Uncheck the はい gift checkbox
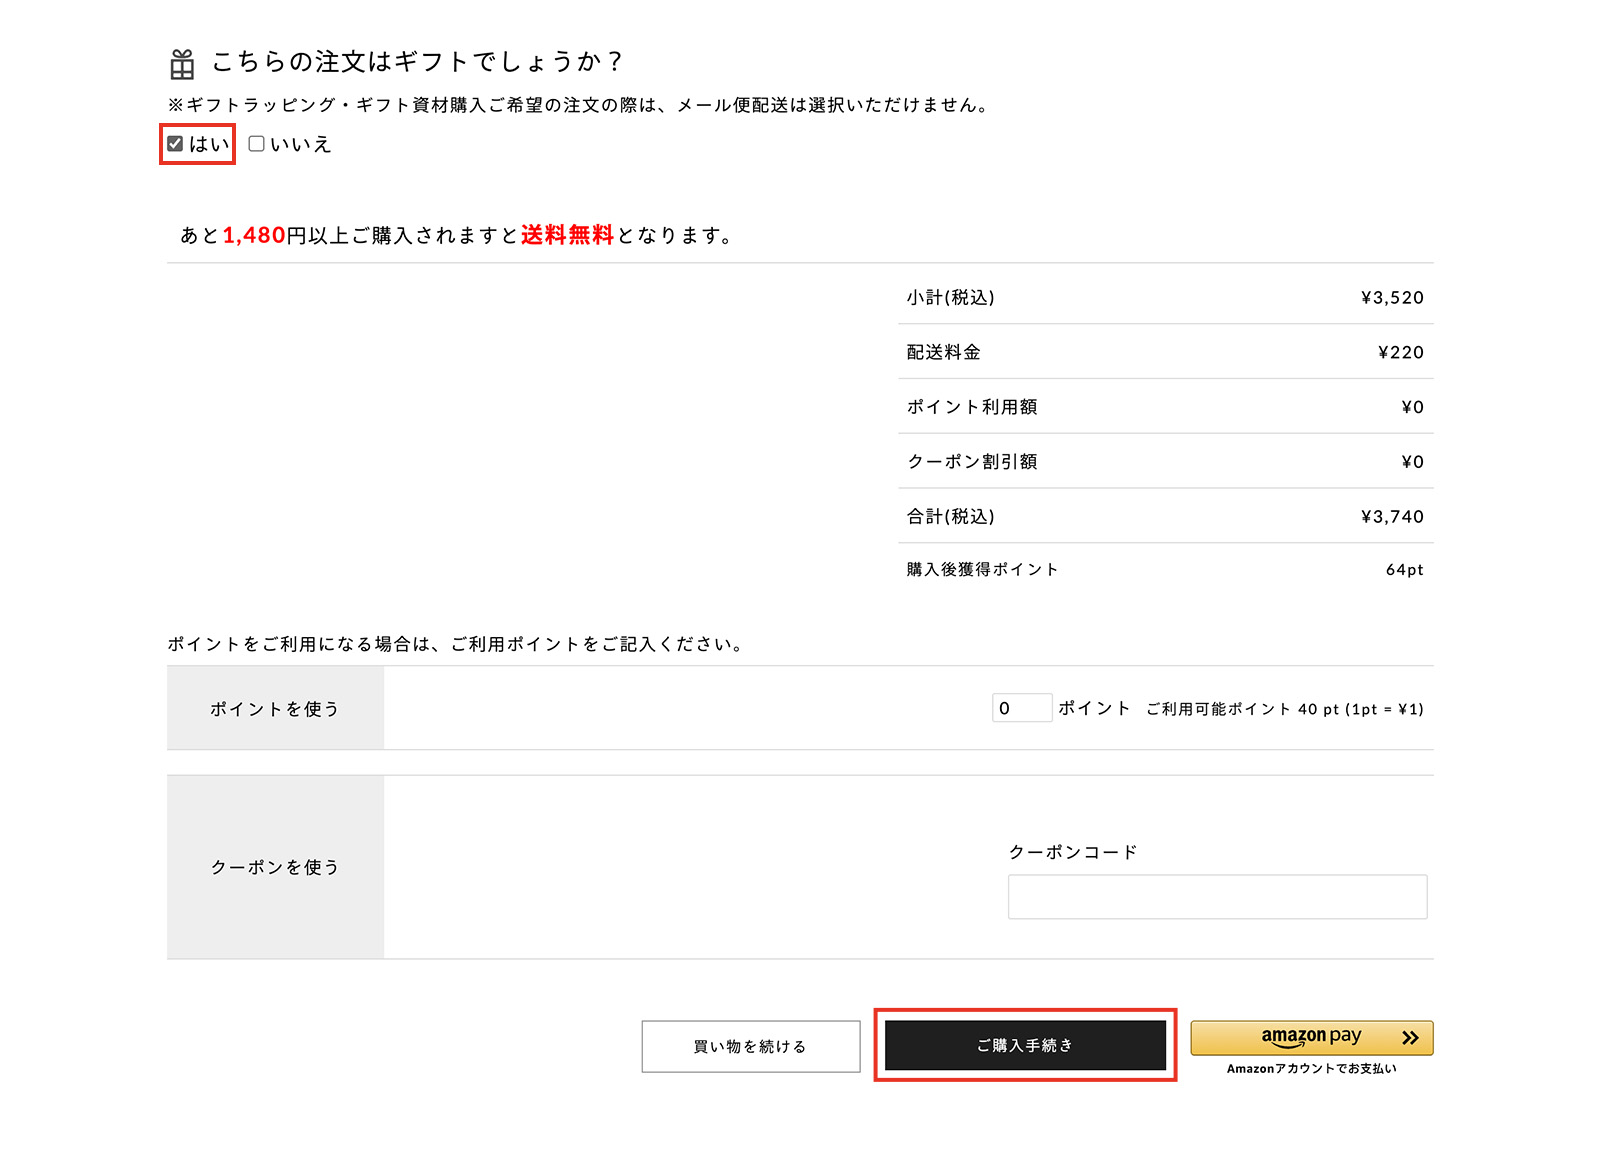1600x1150 pixels. click(x=175, y=144)
